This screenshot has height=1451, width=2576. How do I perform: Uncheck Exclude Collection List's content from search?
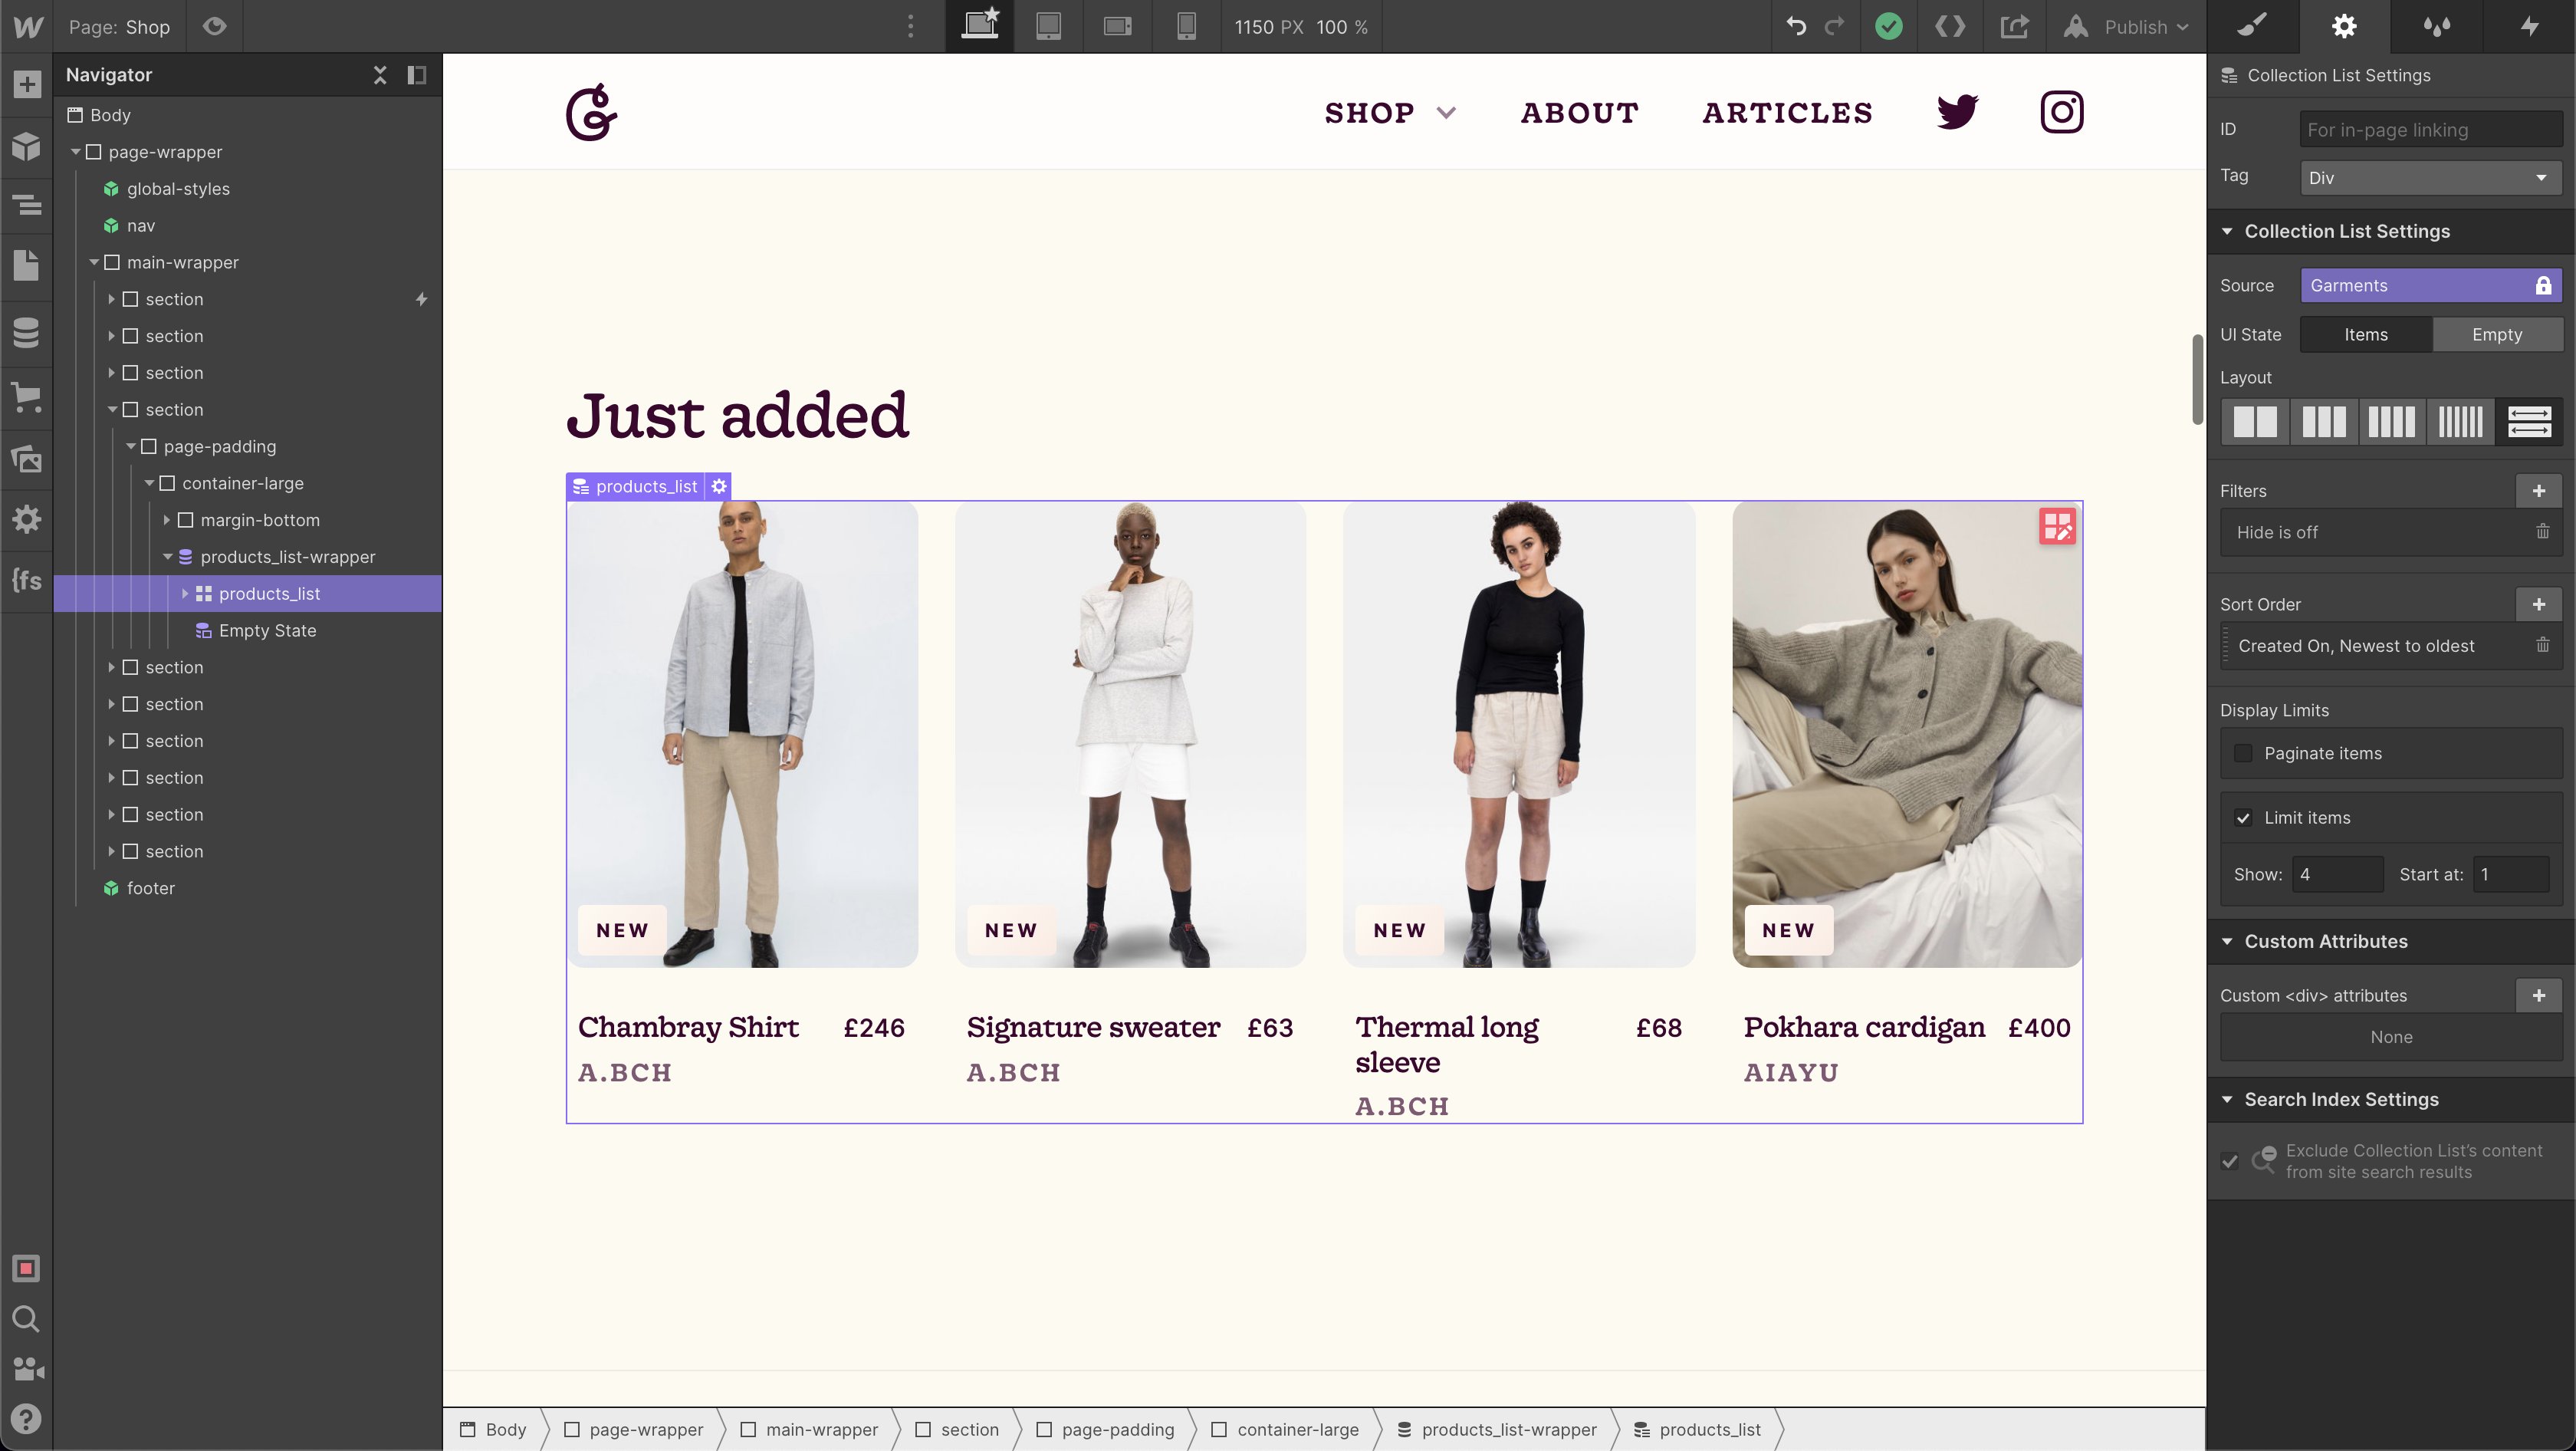click(2231, 1161)
